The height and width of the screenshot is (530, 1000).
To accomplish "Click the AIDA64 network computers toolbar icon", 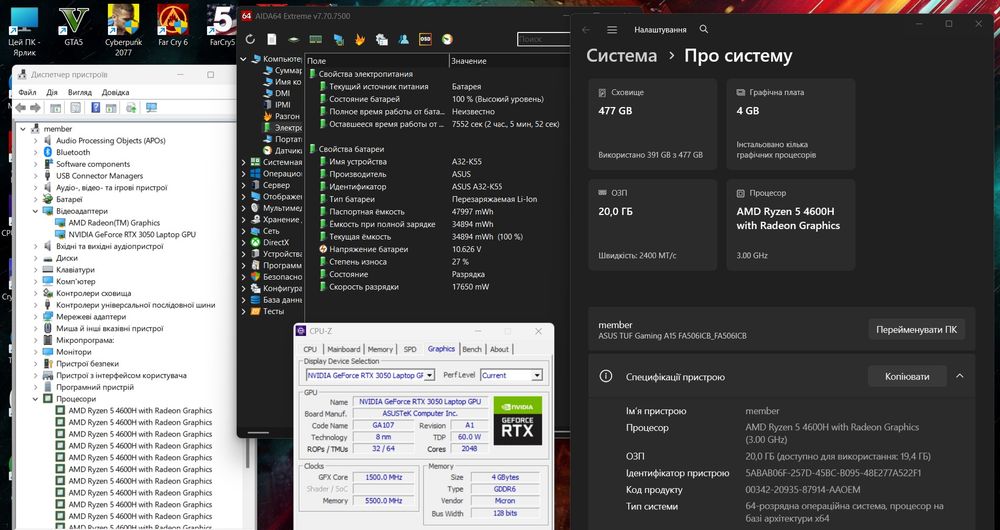I will 339,40.
